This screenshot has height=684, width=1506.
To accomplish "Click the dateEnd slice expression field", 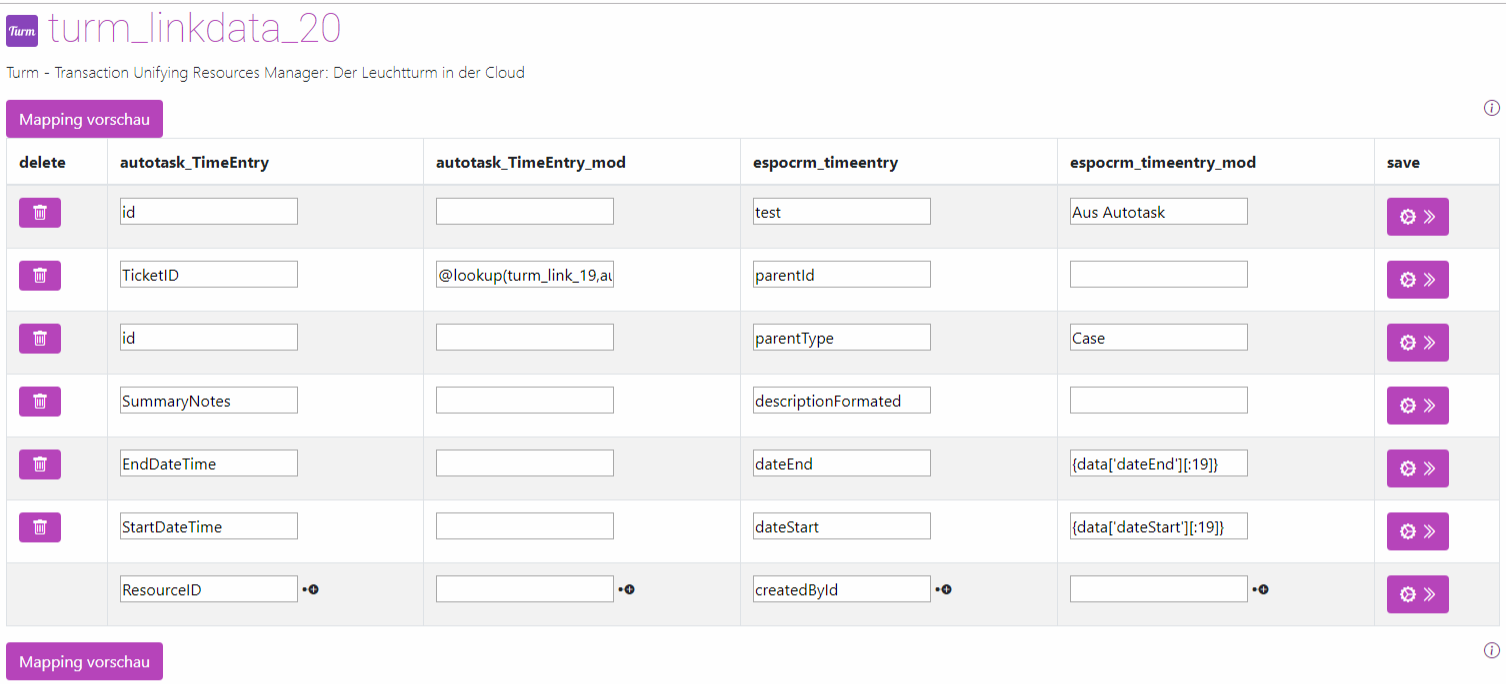I will (x=1159, y=464).
